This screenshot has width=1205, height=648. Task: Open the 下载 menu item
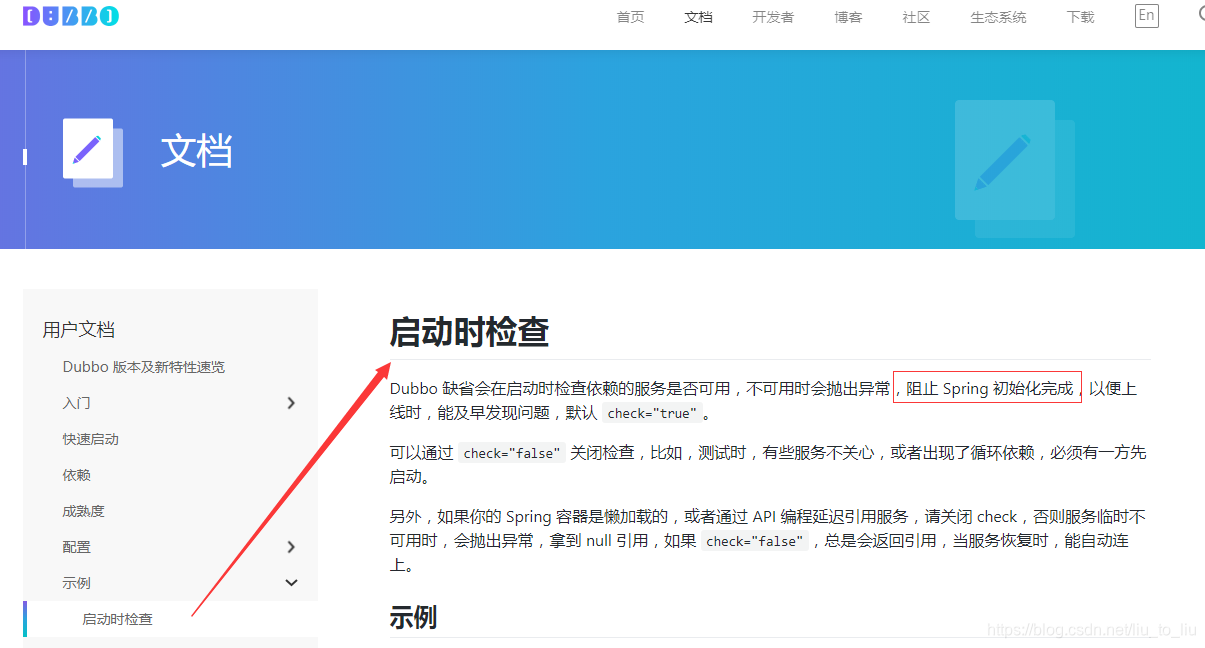point(1079,17)
